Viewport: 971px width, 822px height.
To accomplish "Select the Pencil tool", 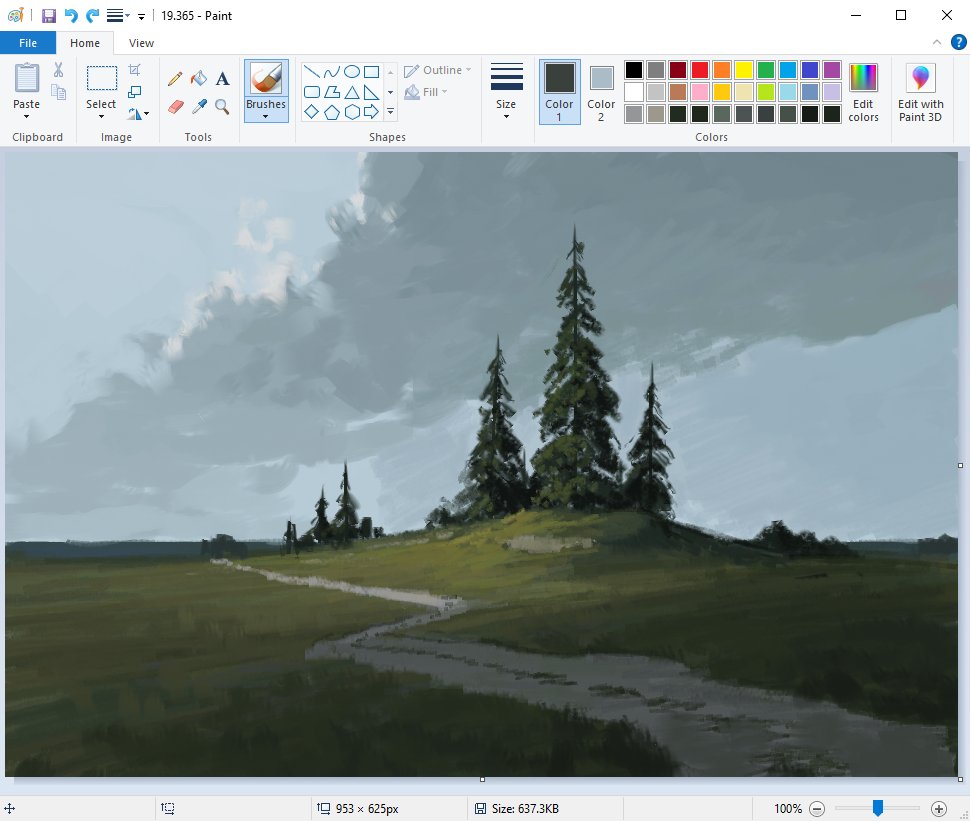I will (x=175, y=79).
